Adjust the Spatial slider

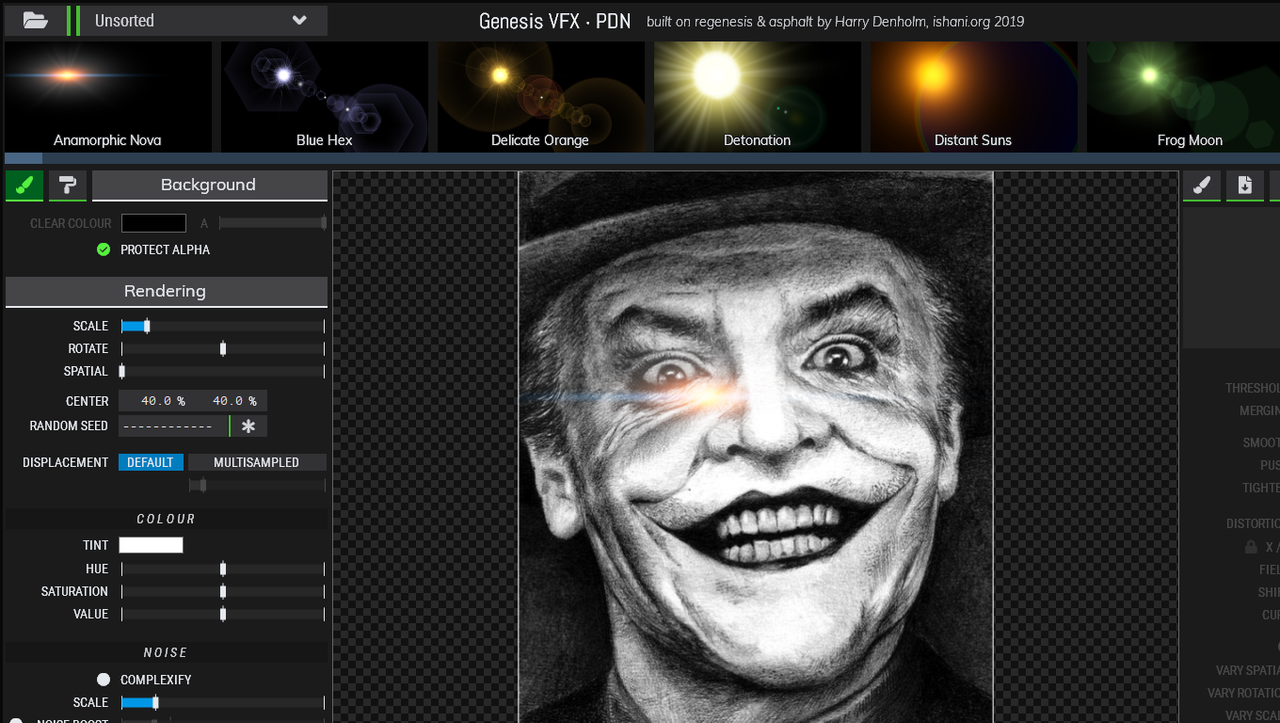(x=223, y=371)
